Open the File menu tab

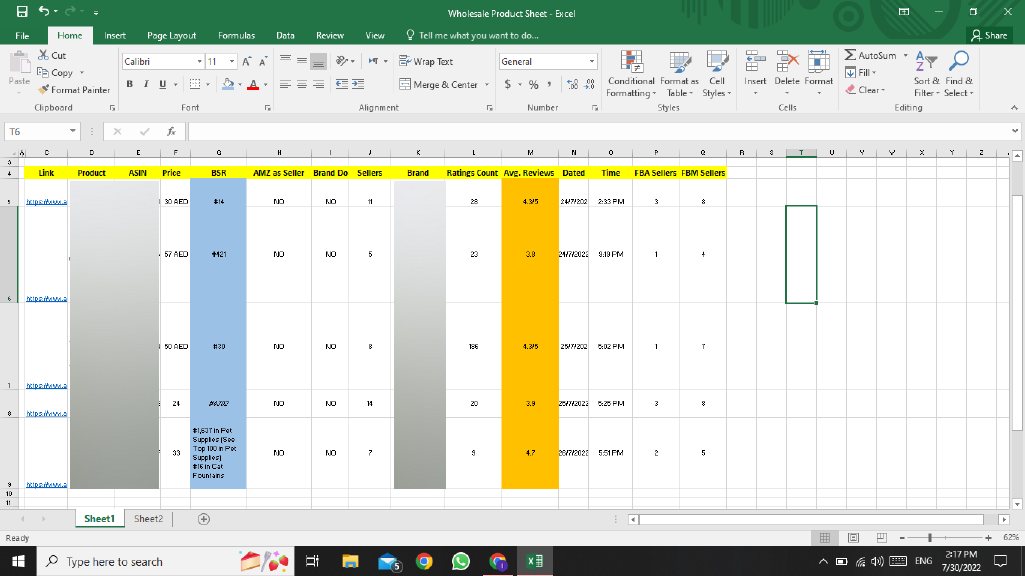22,35
